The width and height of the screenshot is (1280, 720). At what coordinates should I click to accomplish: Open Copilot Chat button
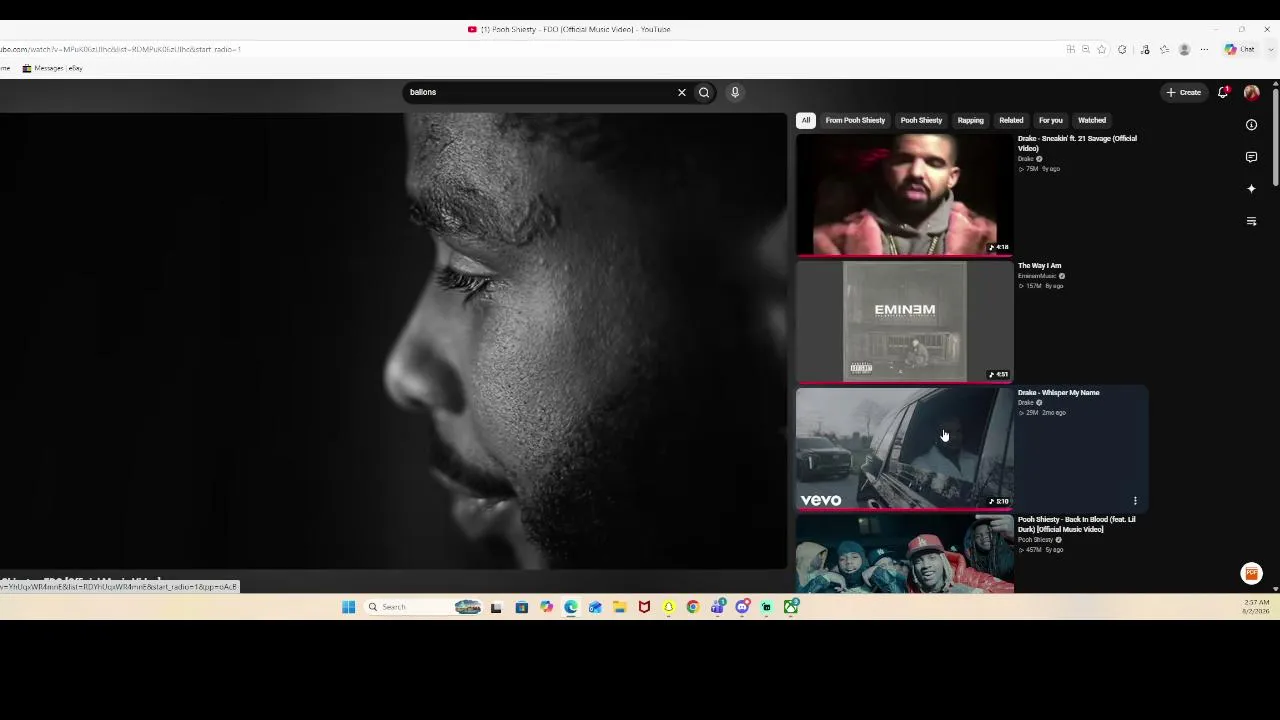[x=1240, y=49]
